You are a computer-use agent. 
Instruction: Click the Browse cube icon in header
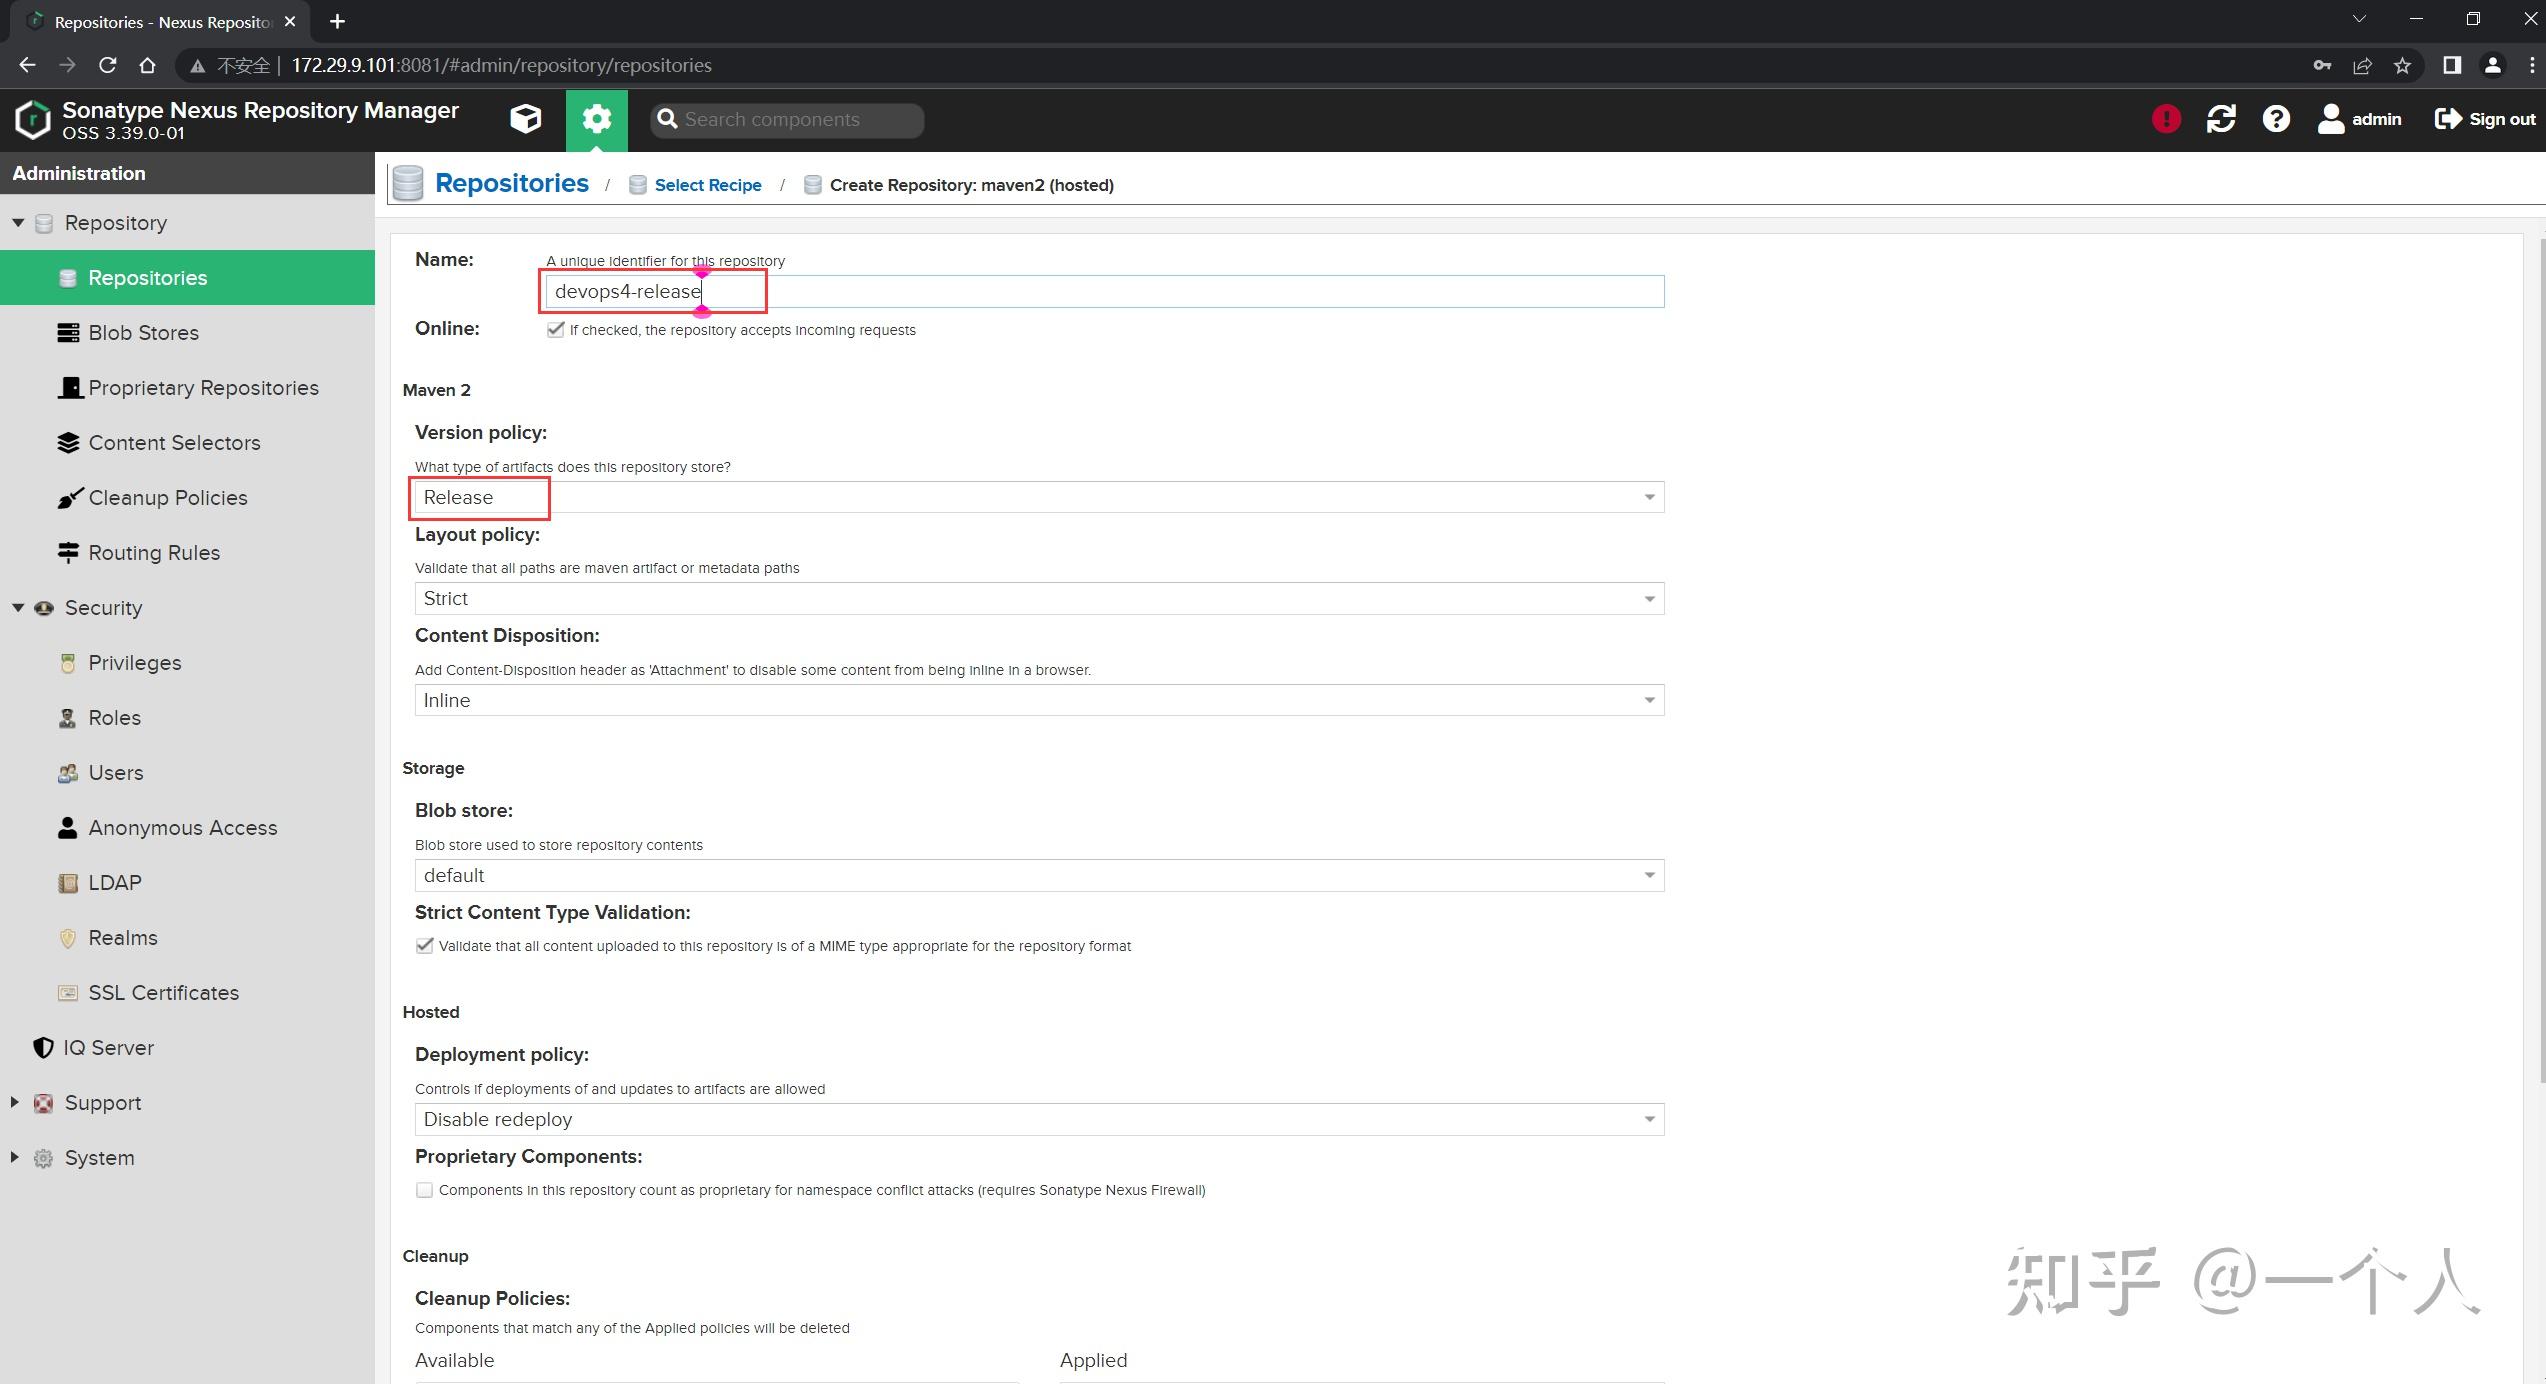click(525, 119)
